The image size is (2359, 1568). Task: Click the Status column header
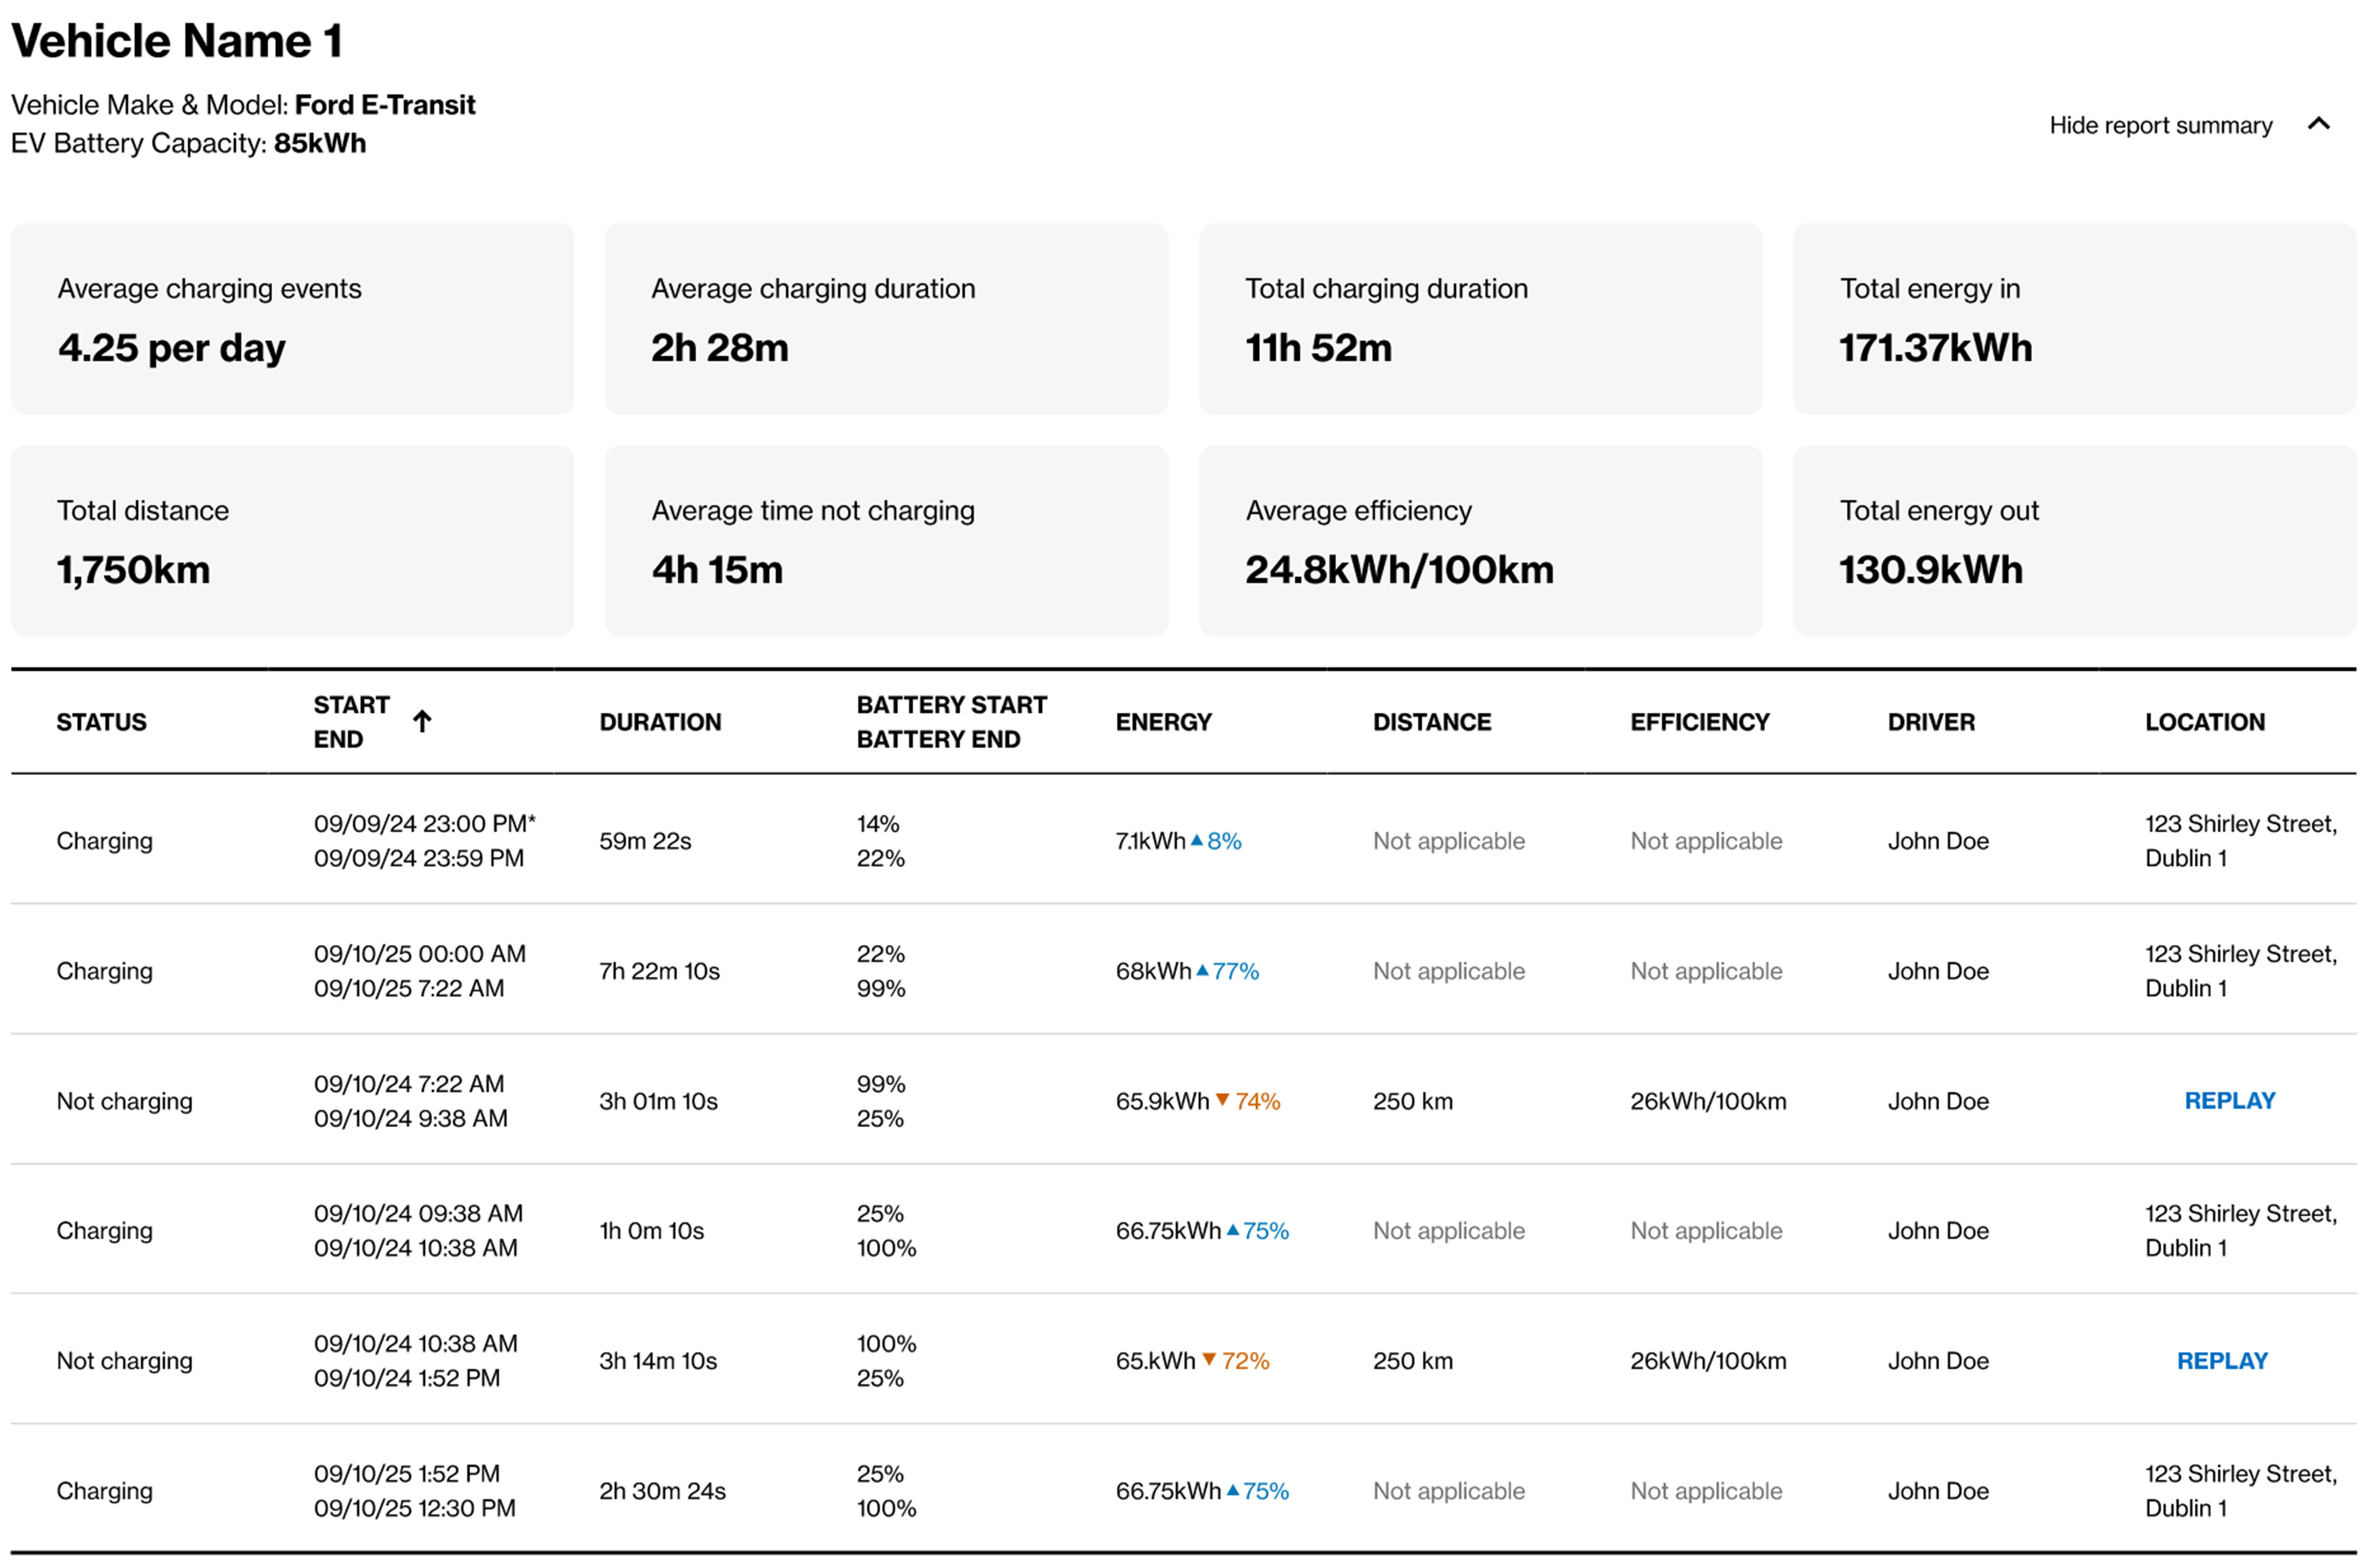101,722
